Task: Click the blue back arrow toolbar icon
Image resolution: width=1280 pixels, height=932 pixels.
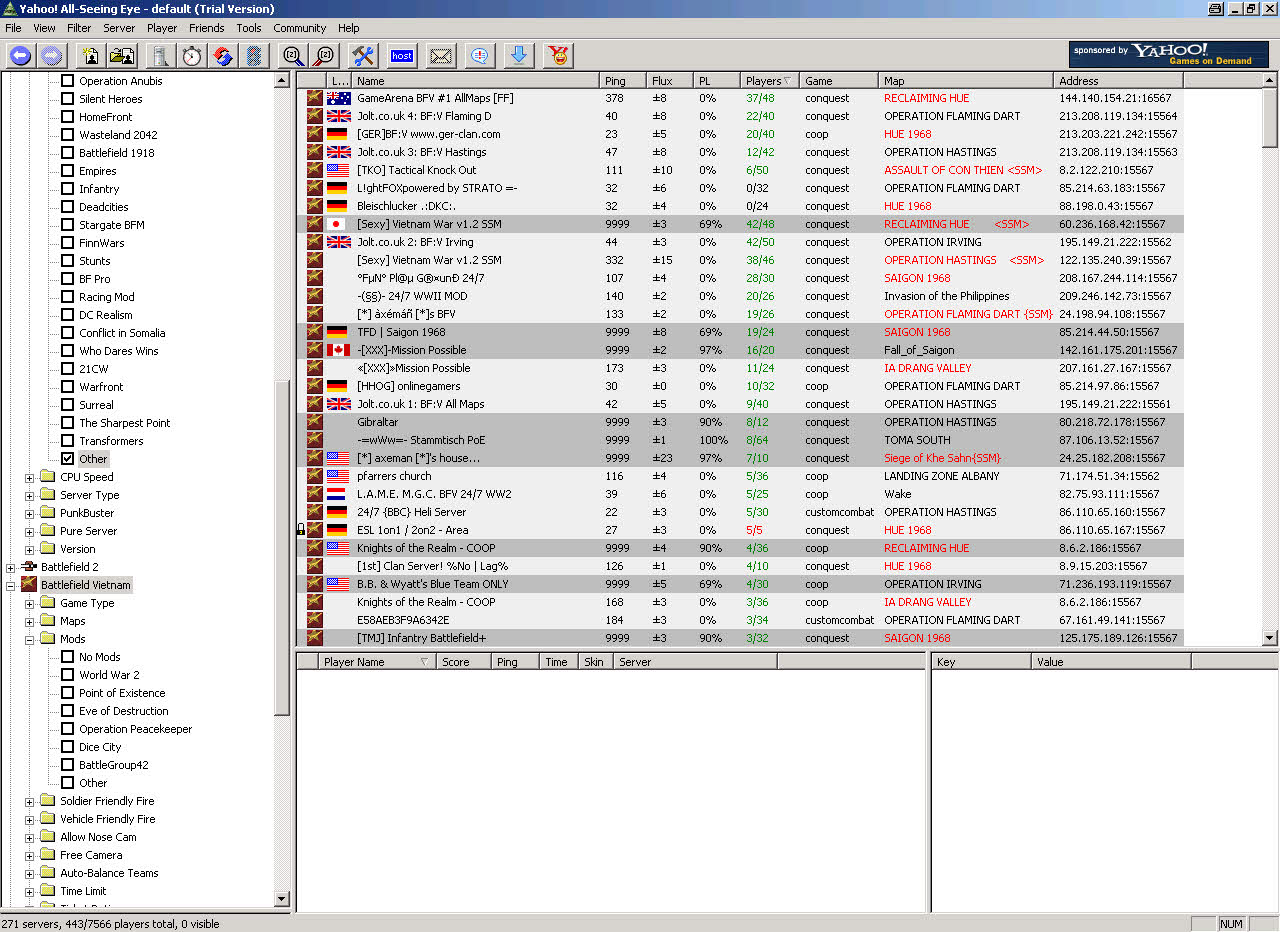Action: pyautogui.click(x=20, y=56)
